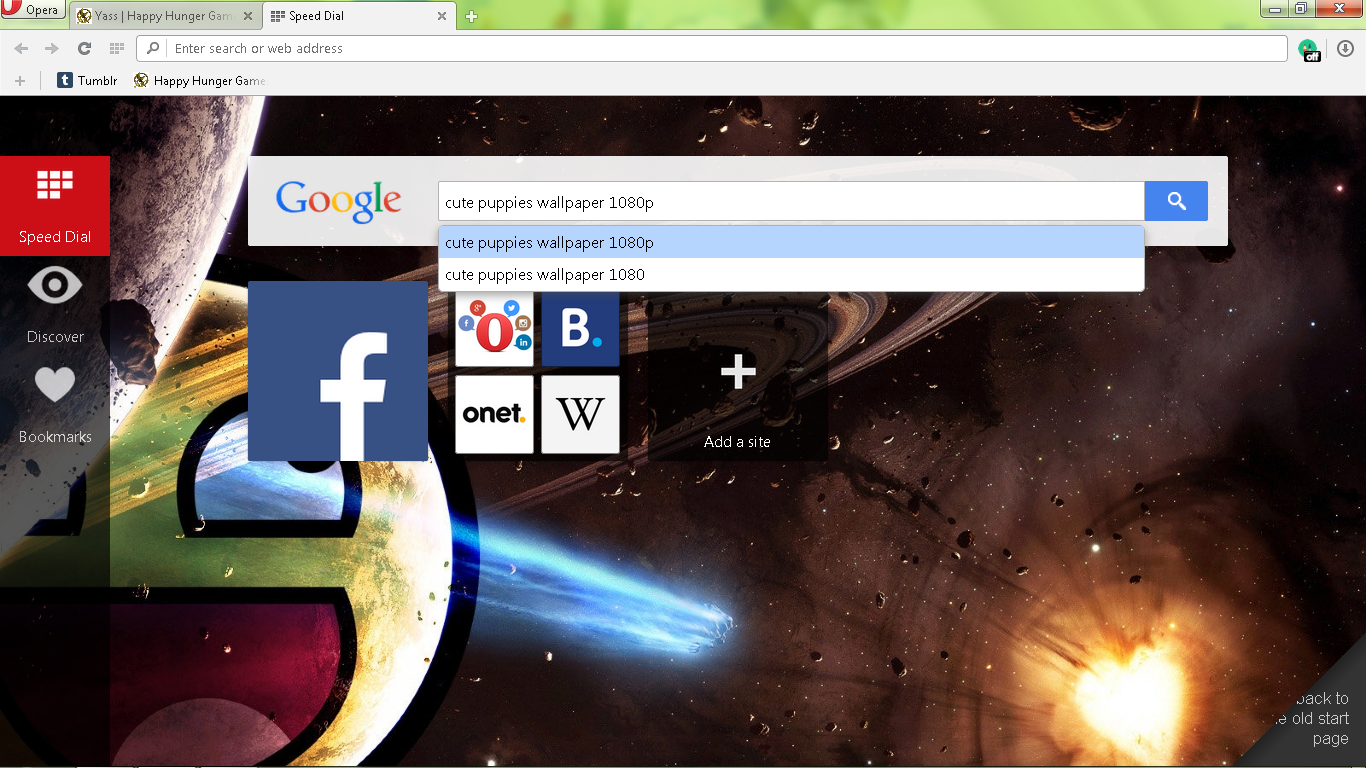Reload the current page
1366x768 pixels.
click(84, 48)
